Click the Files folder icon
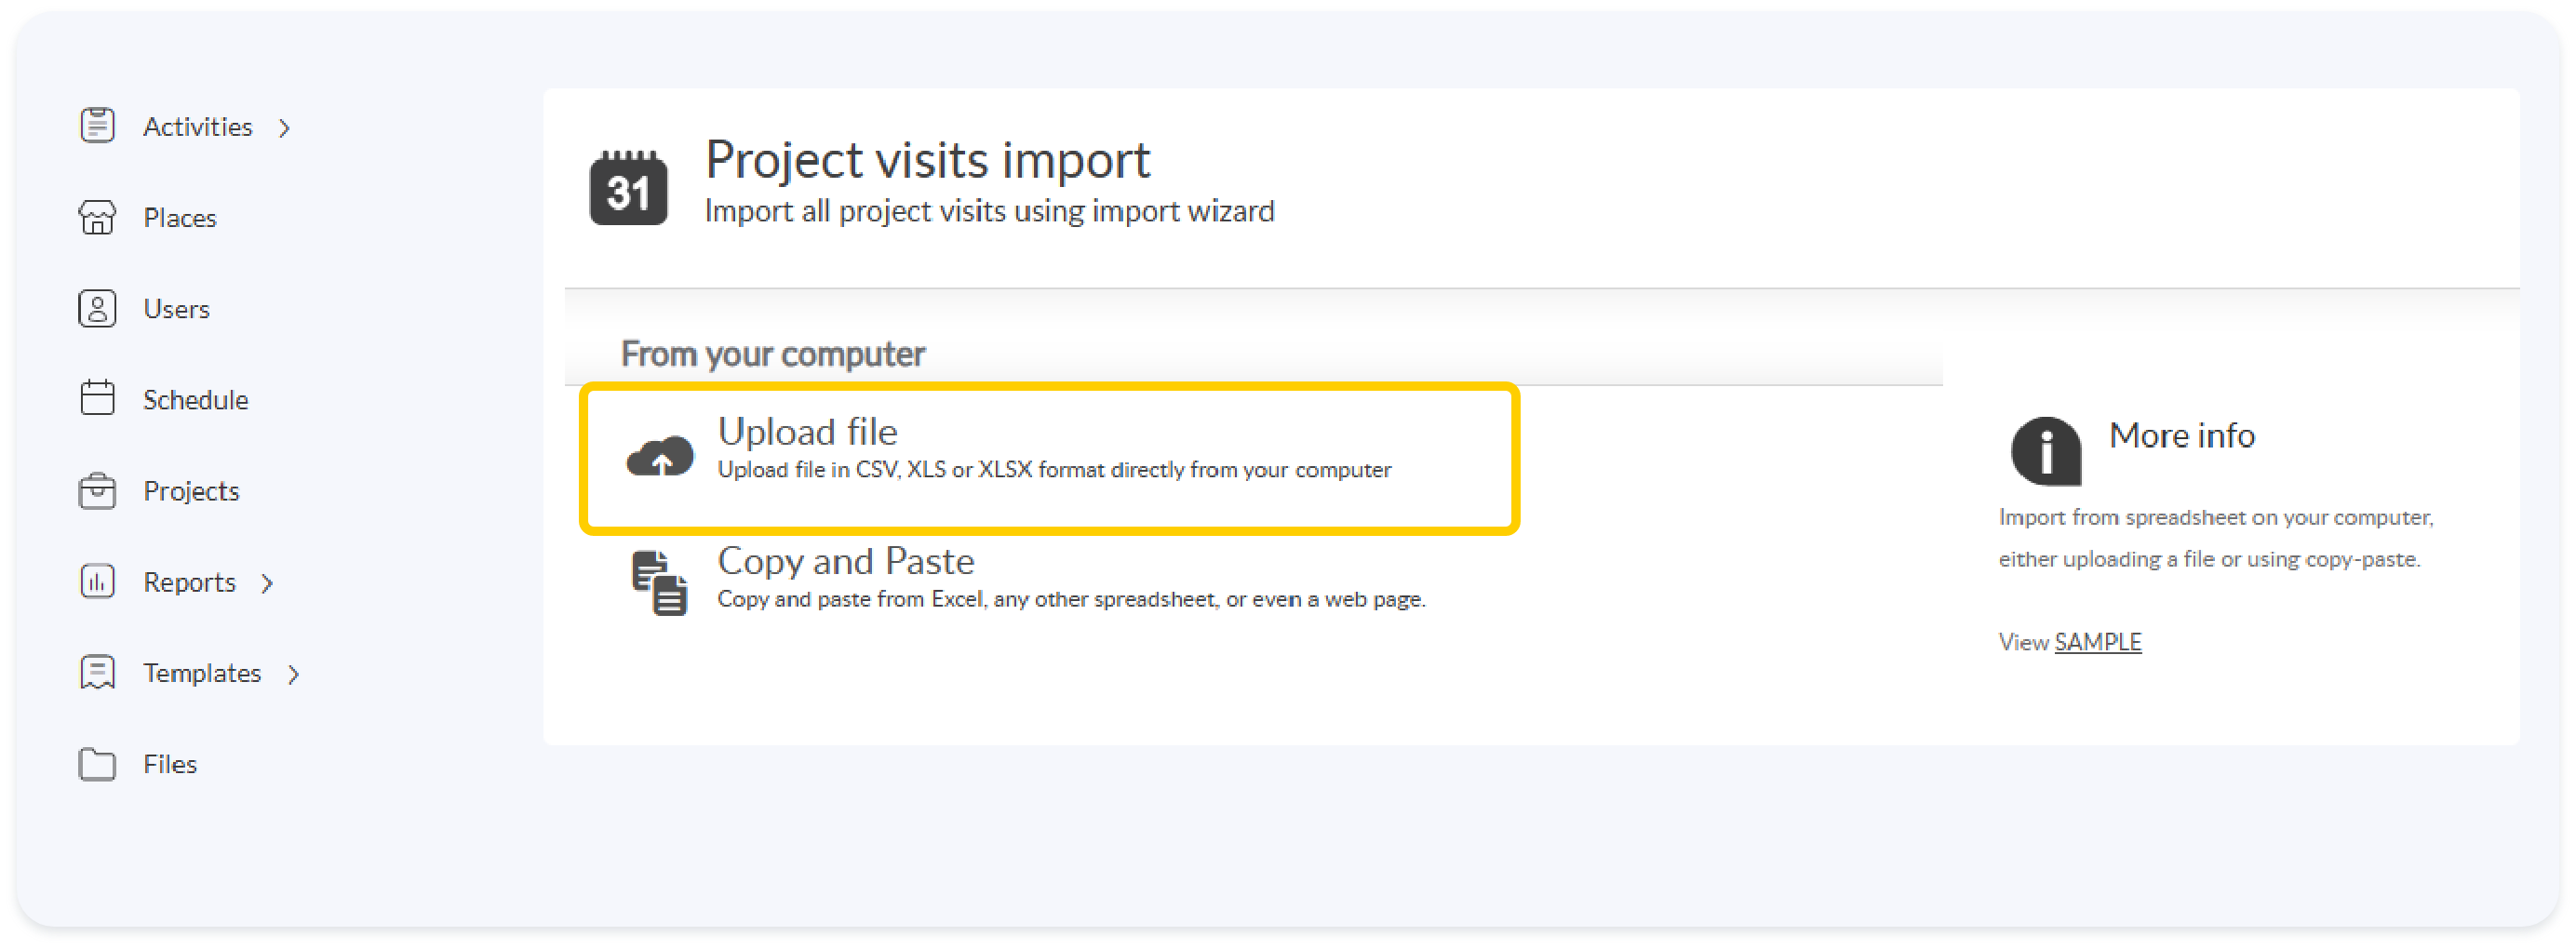 pos(97,764)
